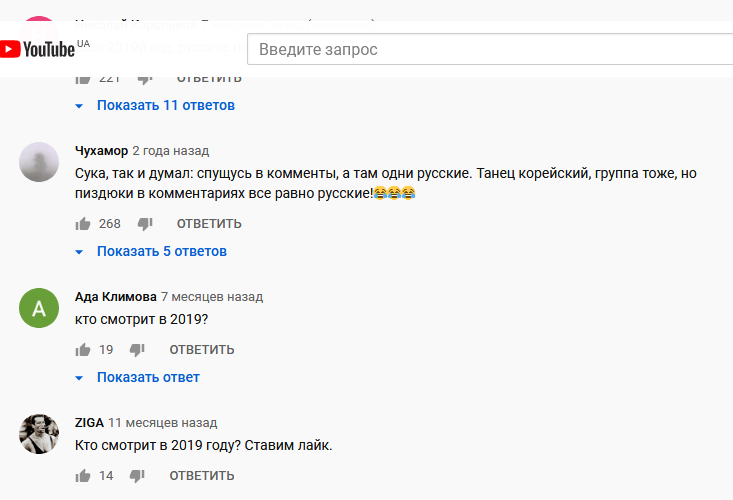The width and height of the screenshot is (733, 500).
Task: Expand "Показать 5 ответов" replies
Action: tap(161, 251)
